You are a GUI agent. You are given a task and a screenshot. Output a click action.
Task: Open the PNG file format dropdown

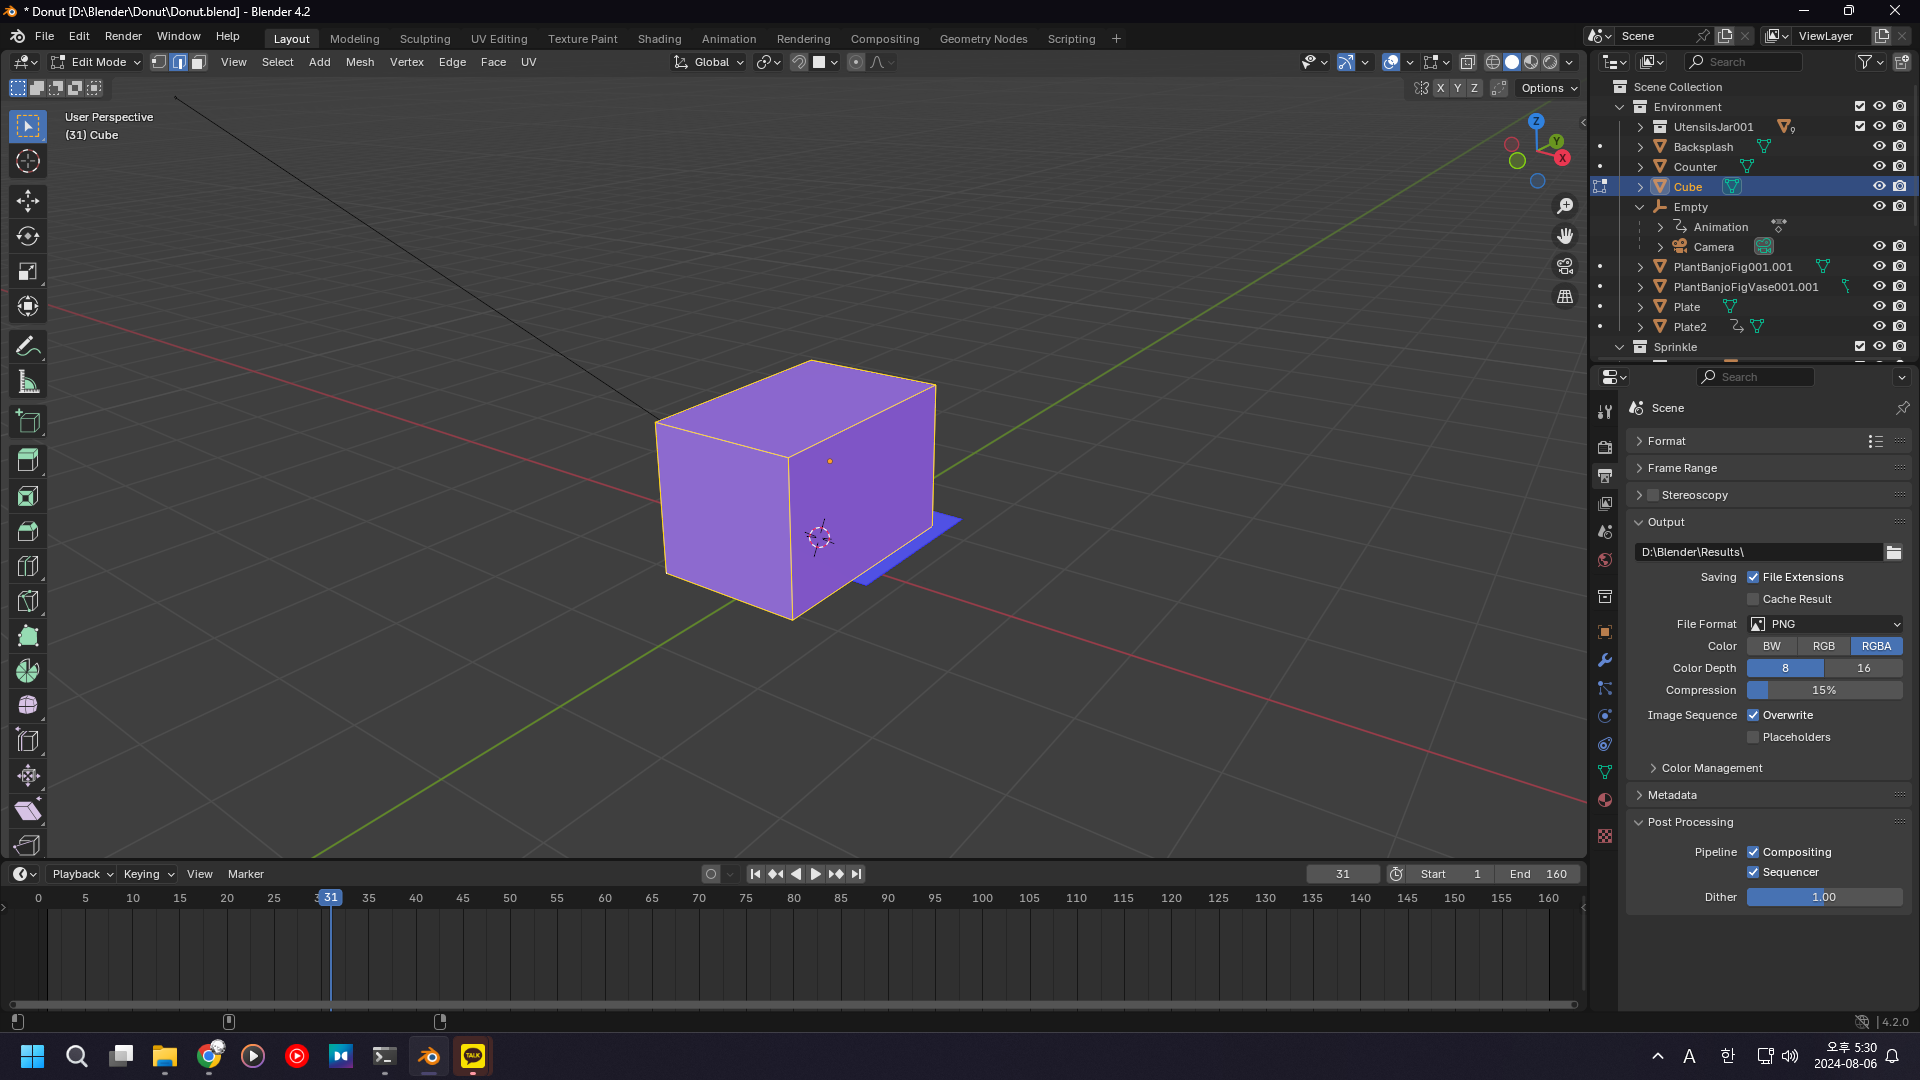coord(1825,624)
